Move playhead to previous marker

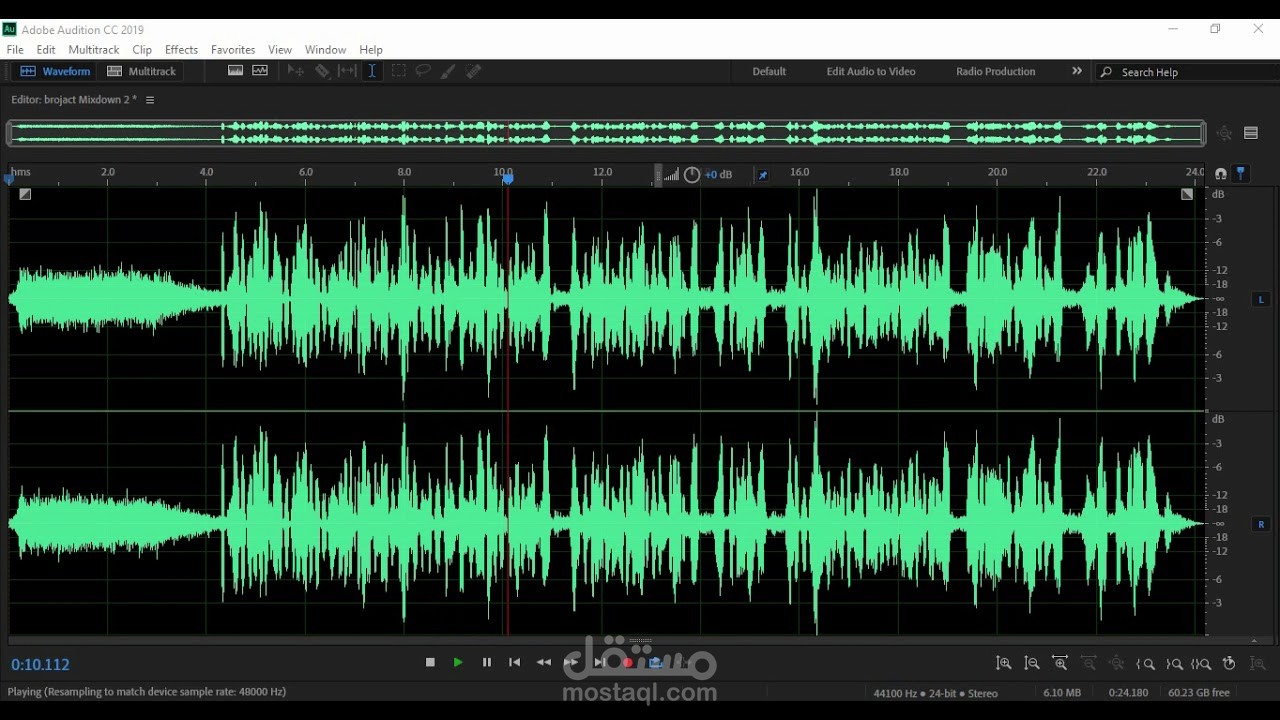click(x=515, y=662)
